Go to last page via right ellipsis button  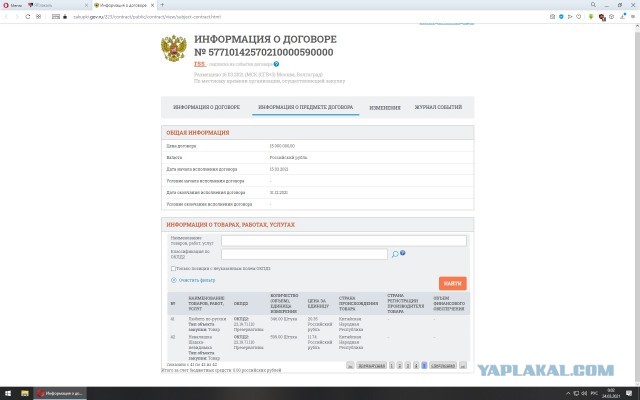coord(462,366)
